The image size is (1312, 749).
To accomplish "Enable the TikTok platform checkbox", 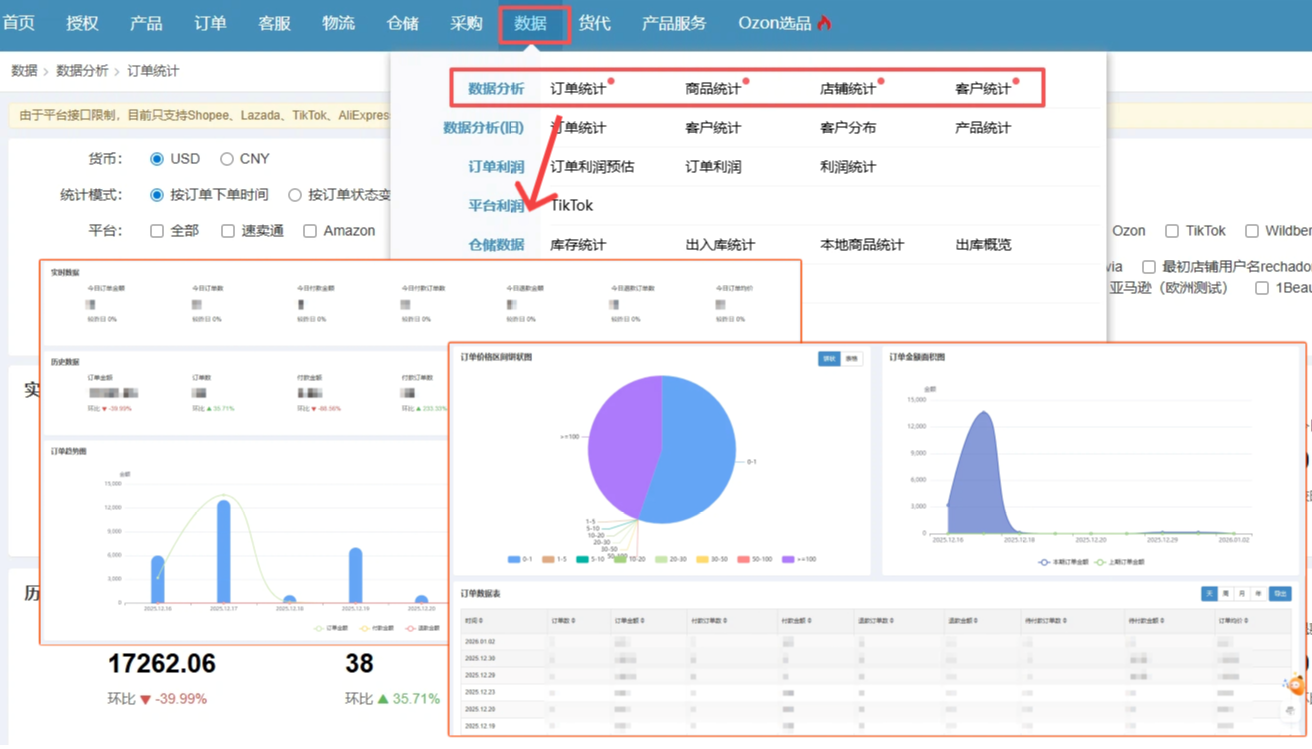I will click(x=1172, y=231).
